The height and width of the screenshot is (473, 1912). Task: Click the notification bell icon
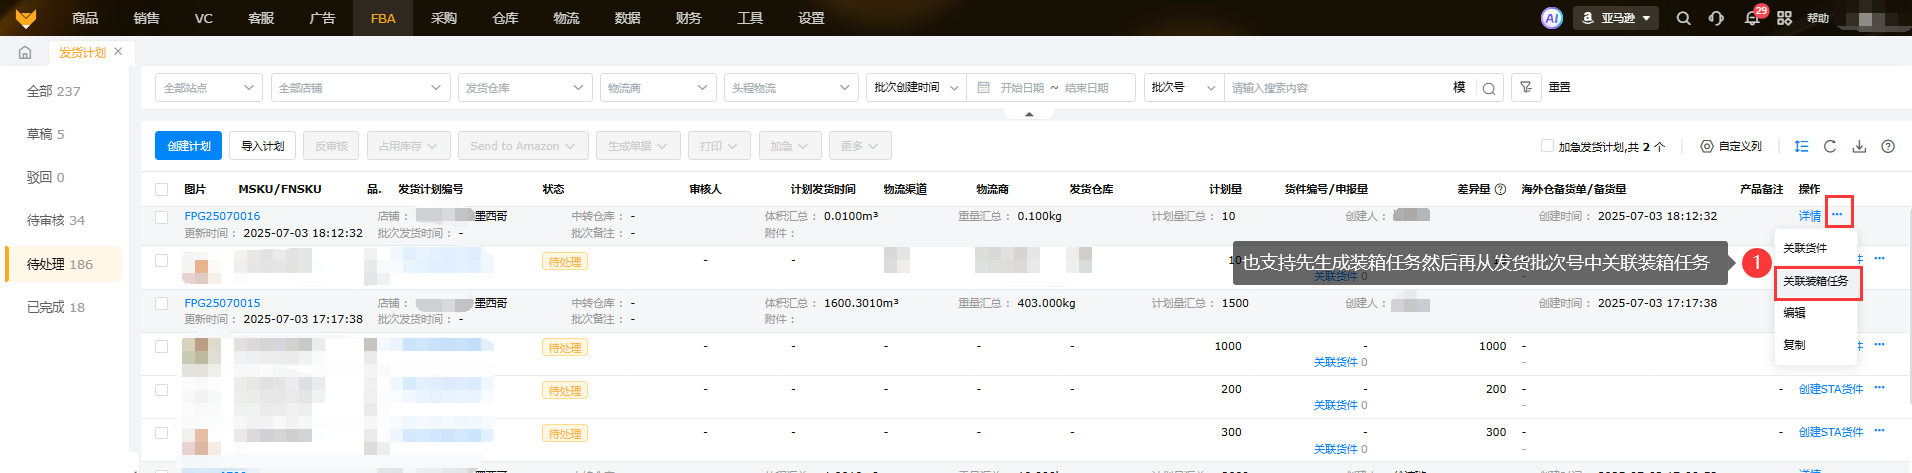click(1752, 18)
